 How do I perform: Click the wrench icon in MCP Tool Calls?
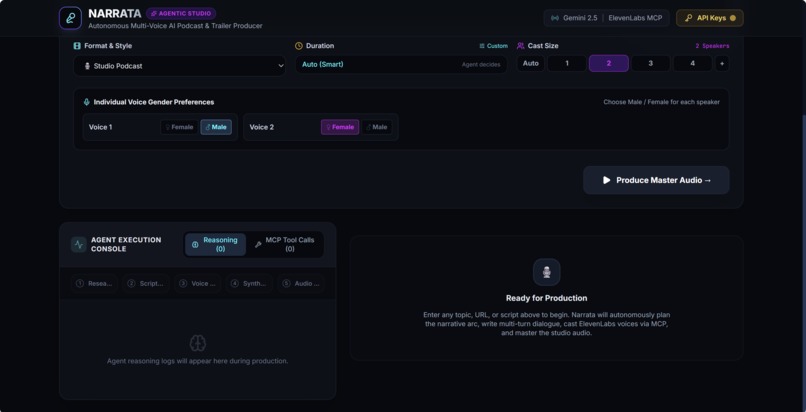(258, 245)
